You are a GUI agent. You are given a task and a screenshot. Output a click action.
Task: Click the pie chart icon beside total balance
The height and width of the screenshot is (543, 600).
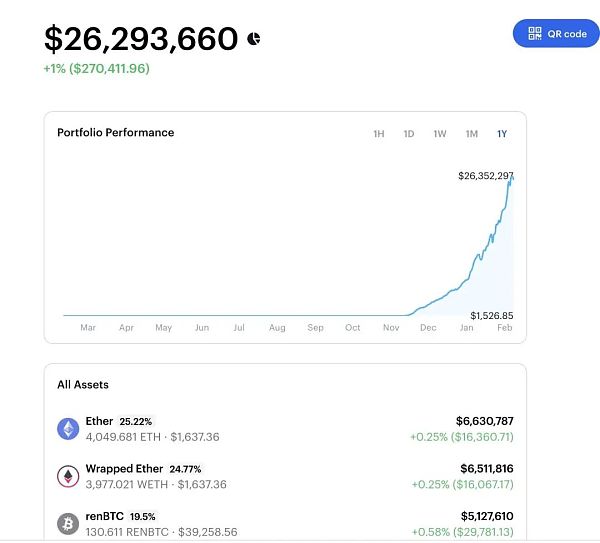(254, 39)
